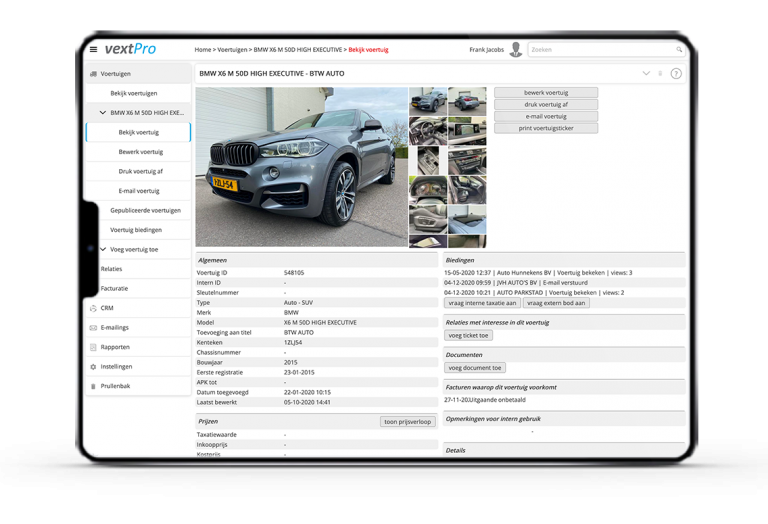Click the bewerk voertuig button
768x524 pixels.
pos(546,93)
